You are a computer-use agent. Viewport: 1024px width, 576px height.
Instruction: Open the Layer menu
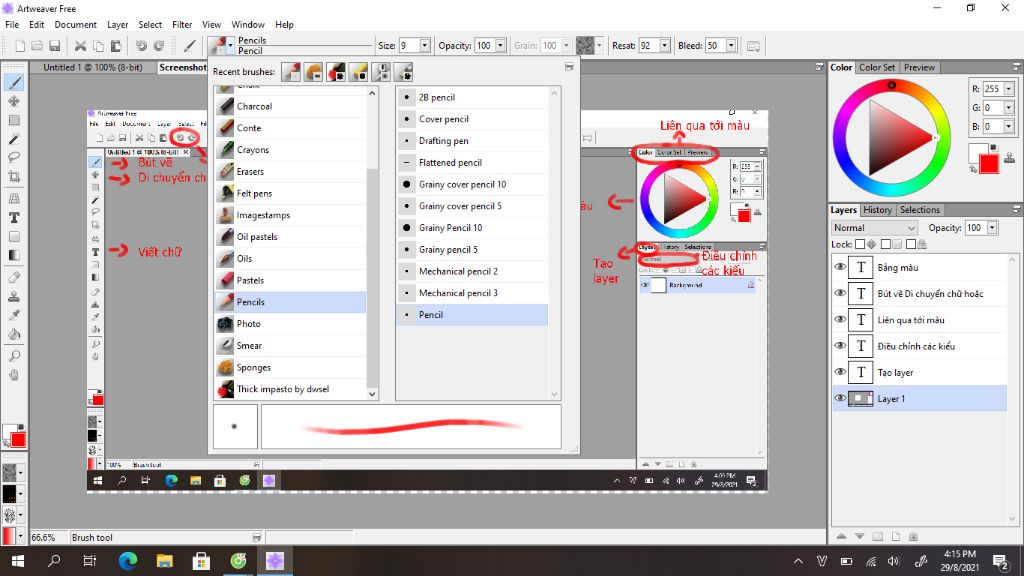point(118,25)
